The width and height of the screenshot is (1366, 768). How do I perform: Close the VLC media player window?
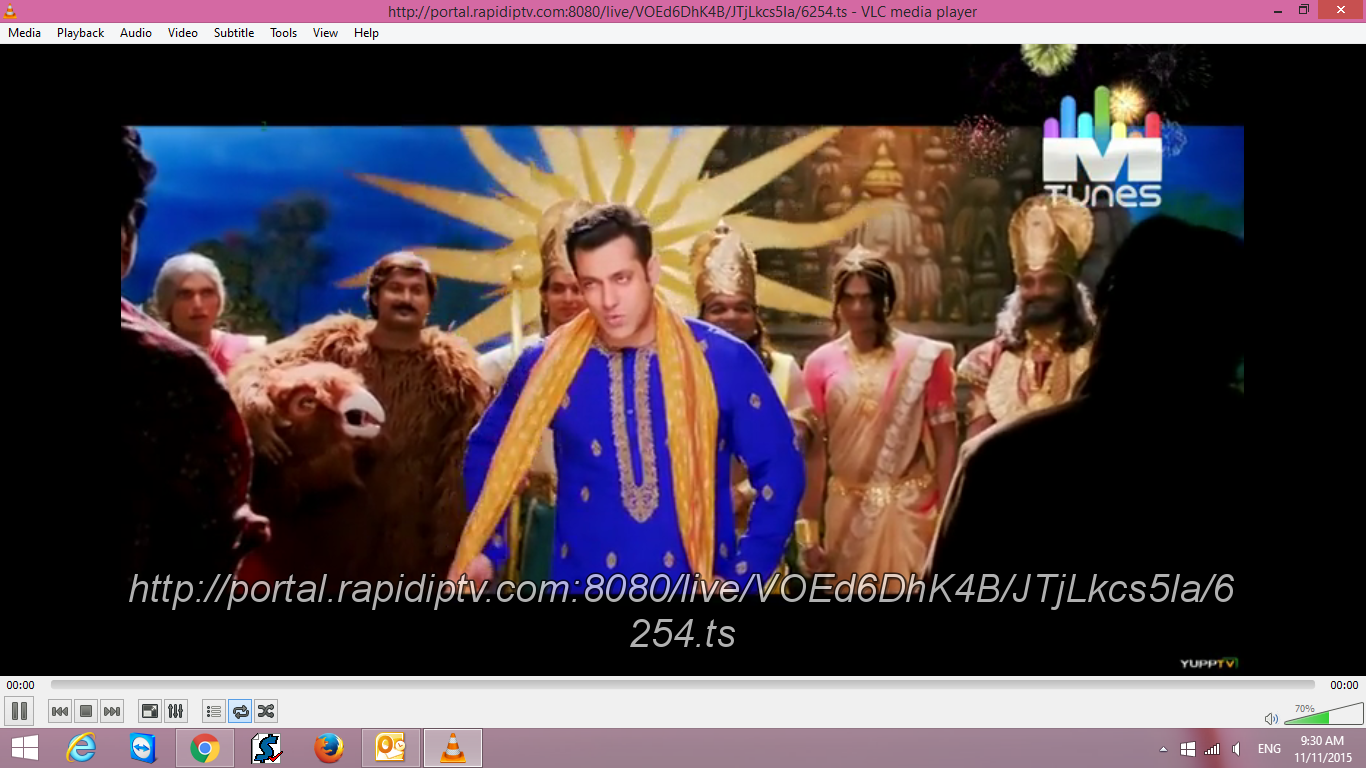pyautogui.click(x=1341, y=10)
